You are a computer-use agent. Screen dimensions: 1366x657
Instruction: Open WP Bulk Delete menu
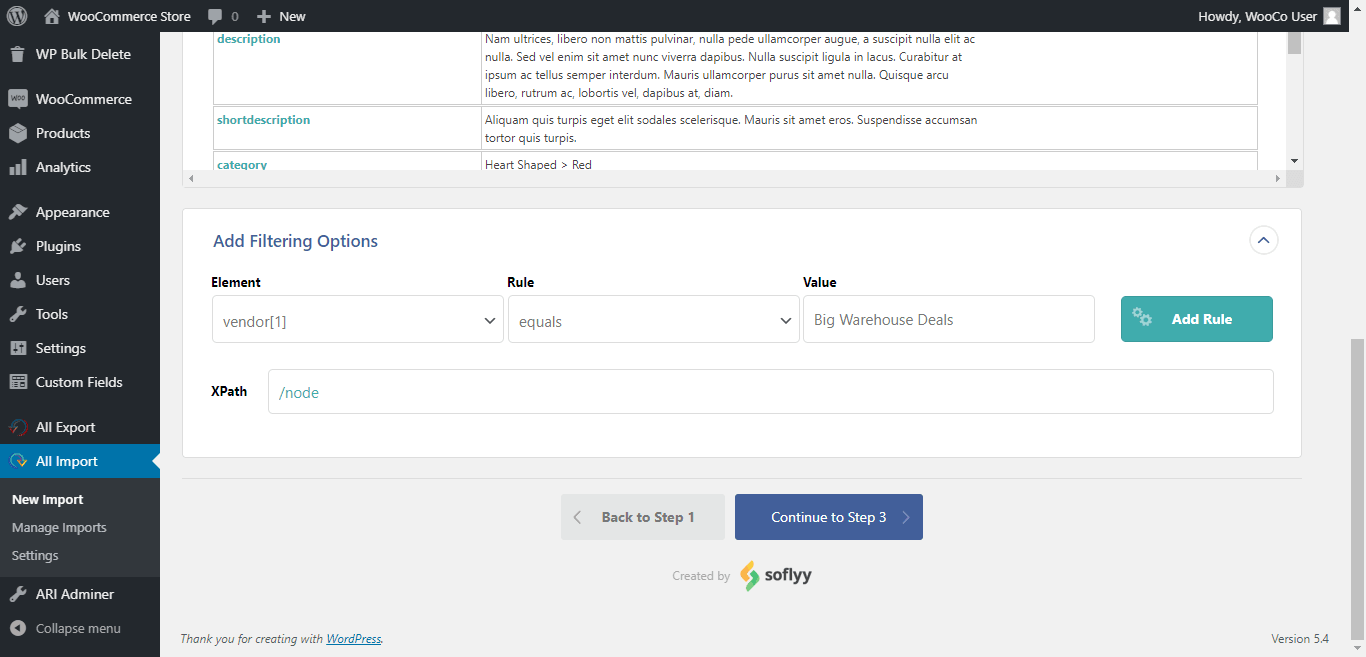(80, 54)
